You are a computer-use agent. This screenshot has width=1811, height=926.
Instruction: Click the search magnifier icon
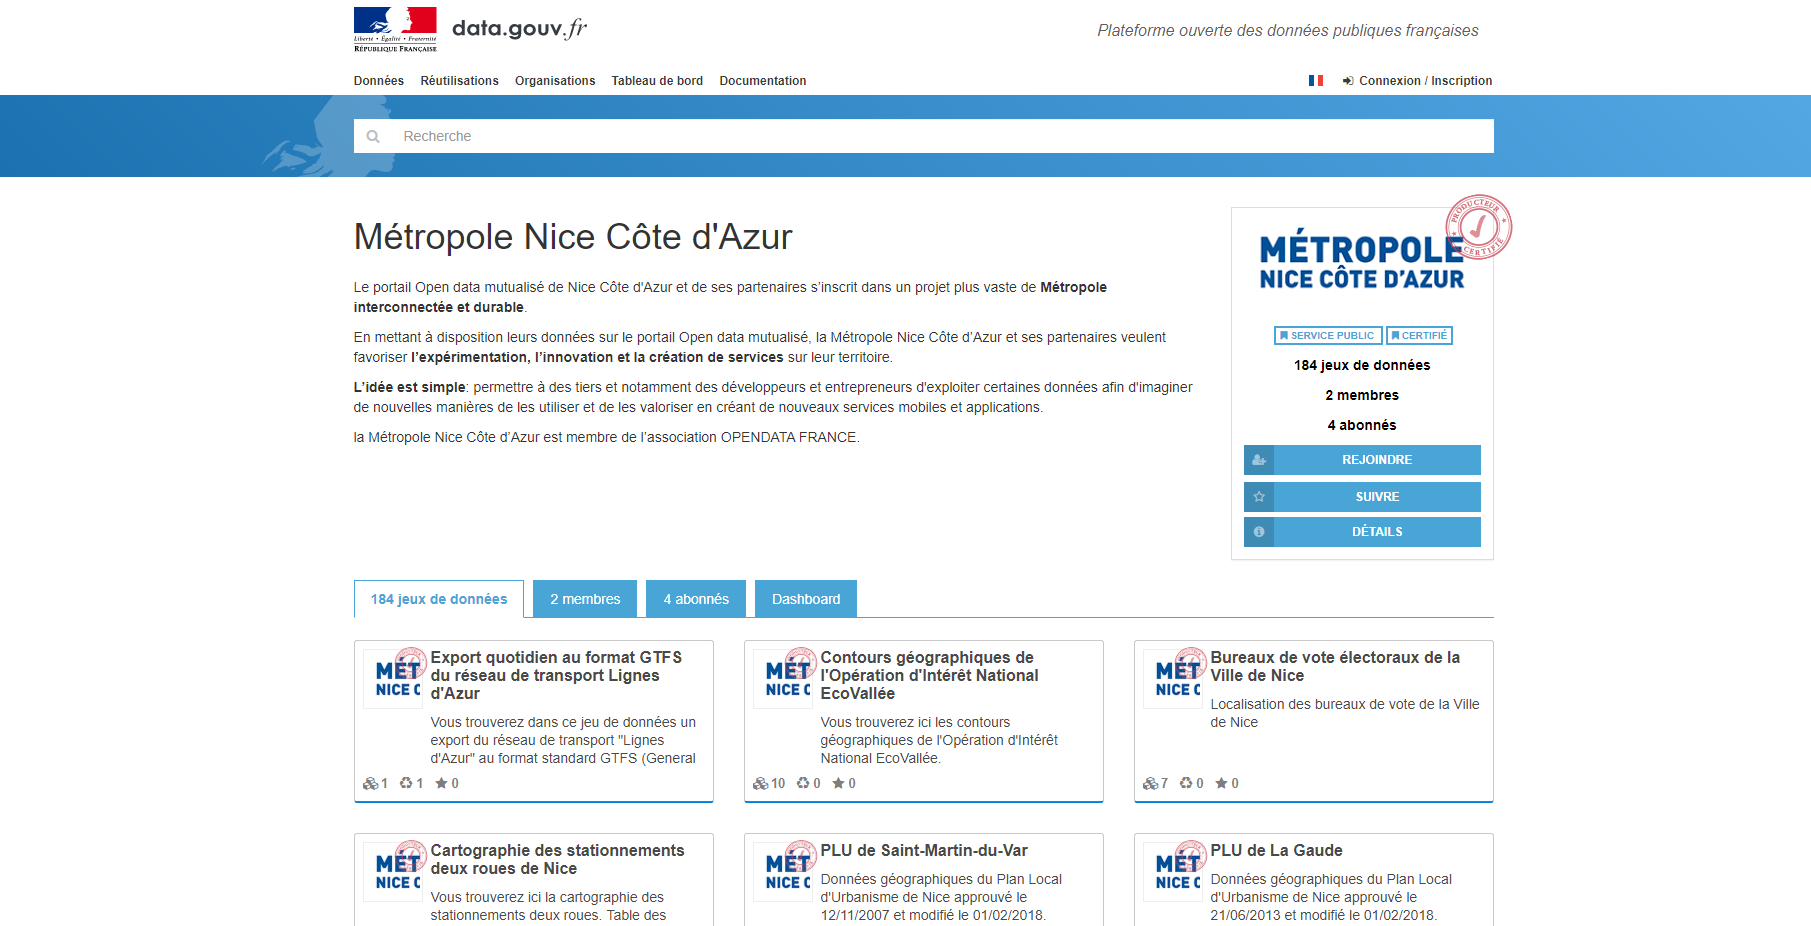pos(373,137)
